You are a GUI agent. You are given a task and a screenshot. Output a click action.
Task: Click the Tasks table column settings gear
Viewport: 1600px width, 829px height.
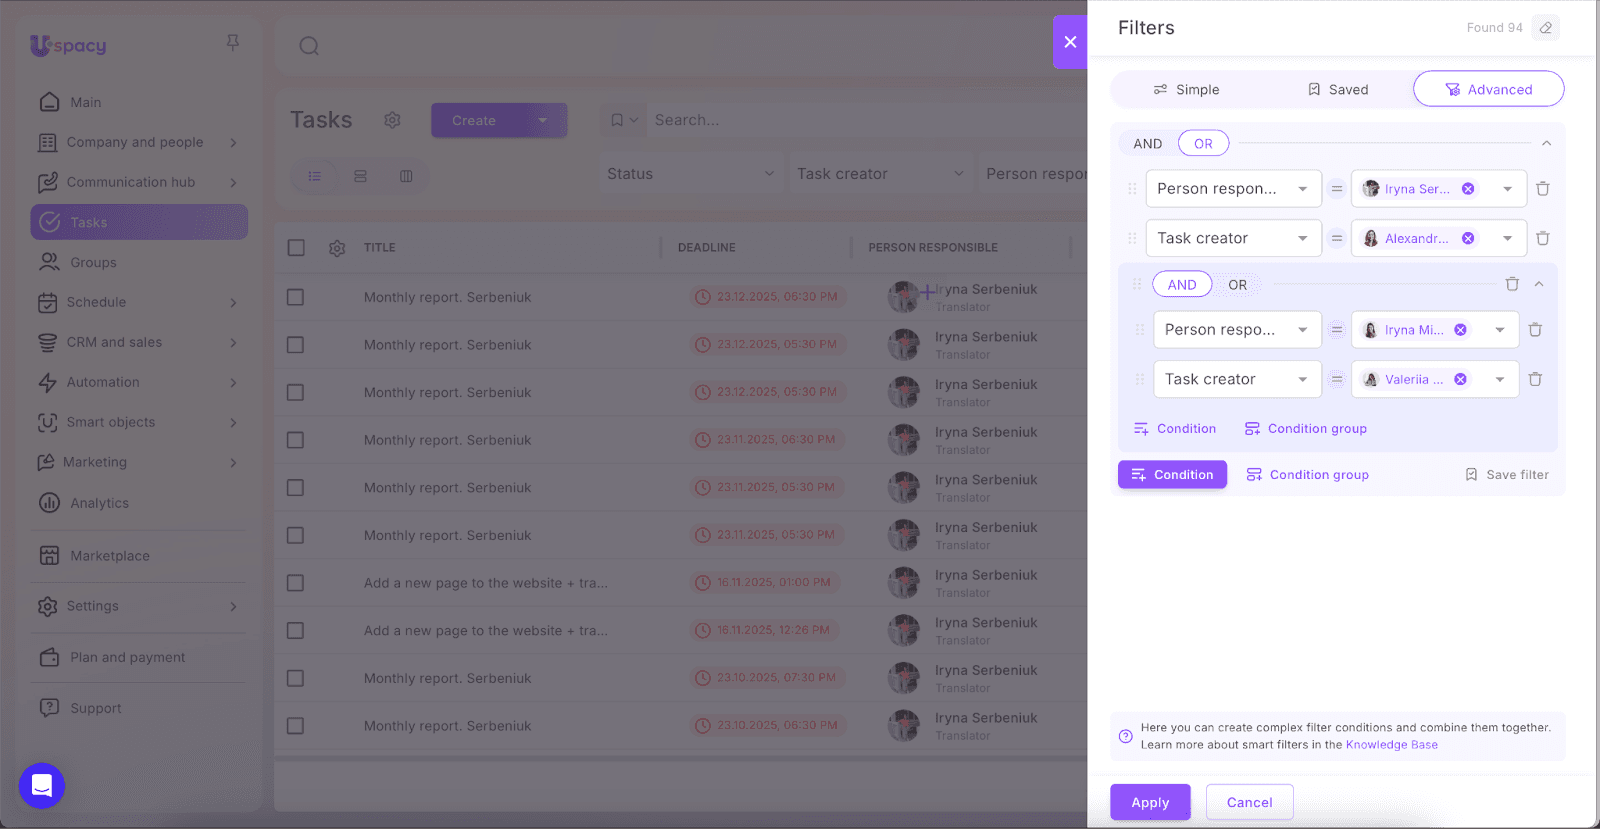(337, 248)
